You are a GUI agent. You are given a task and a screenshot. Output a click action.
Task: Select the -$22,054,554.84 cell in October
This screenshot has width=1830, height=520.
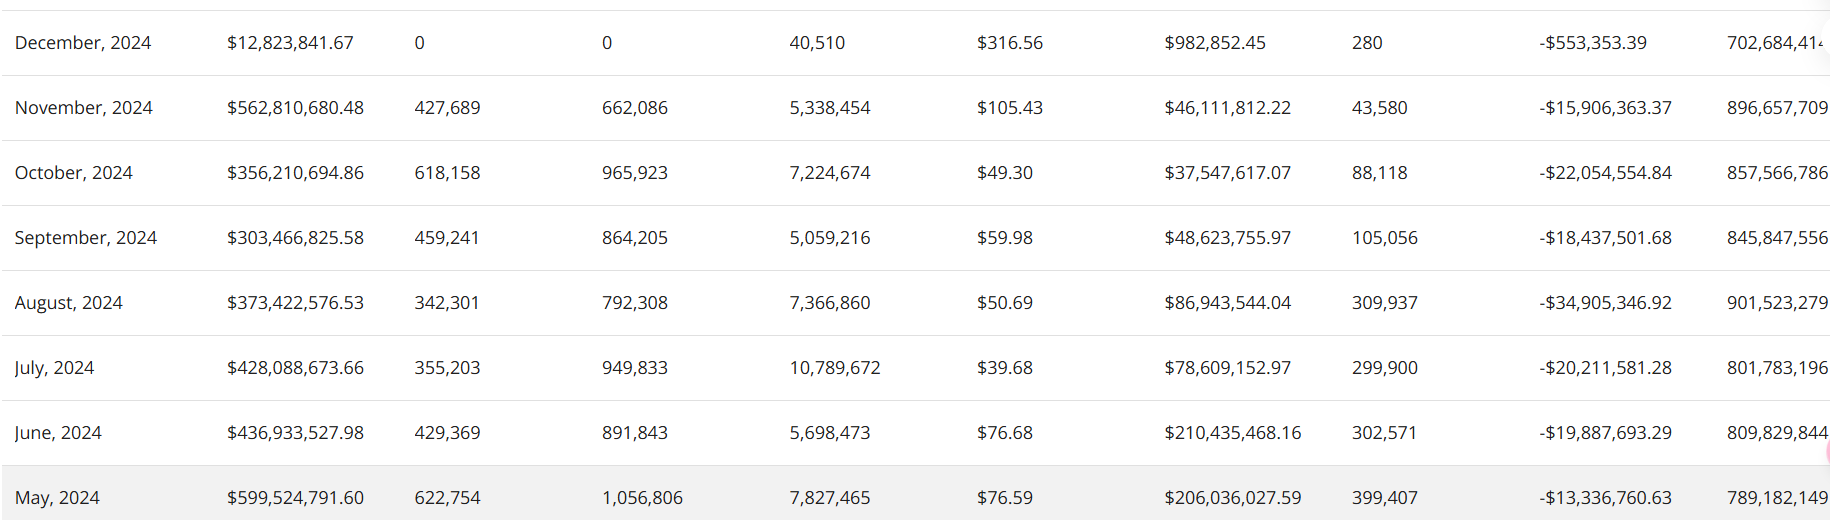click(x=1605, y=173)
